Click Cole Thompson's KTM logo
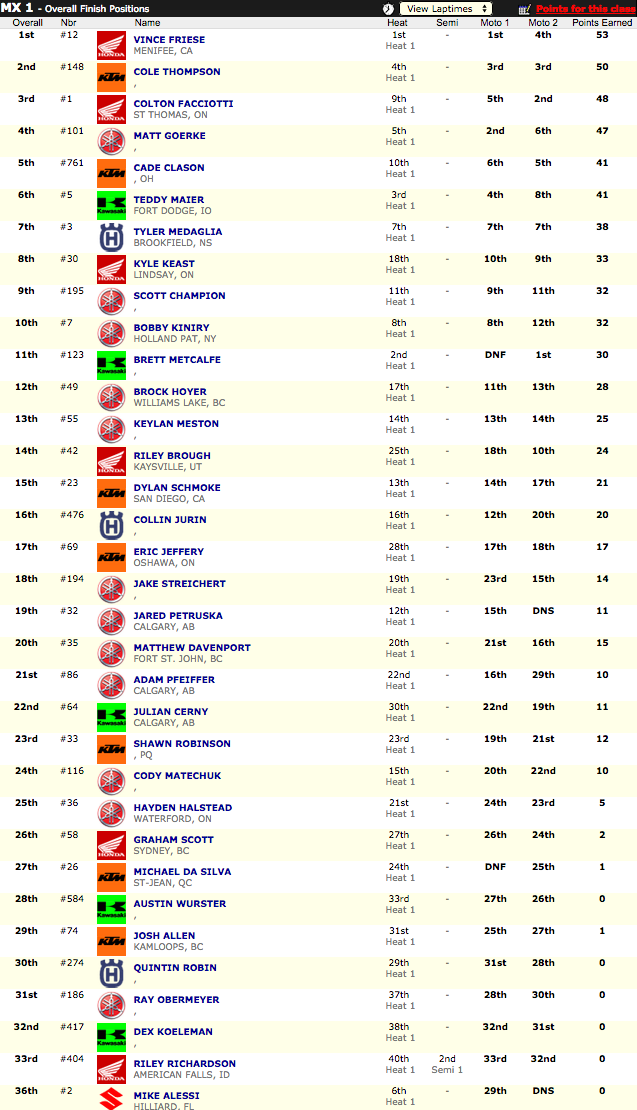The image size is (637, 1110). pos(111,77)
